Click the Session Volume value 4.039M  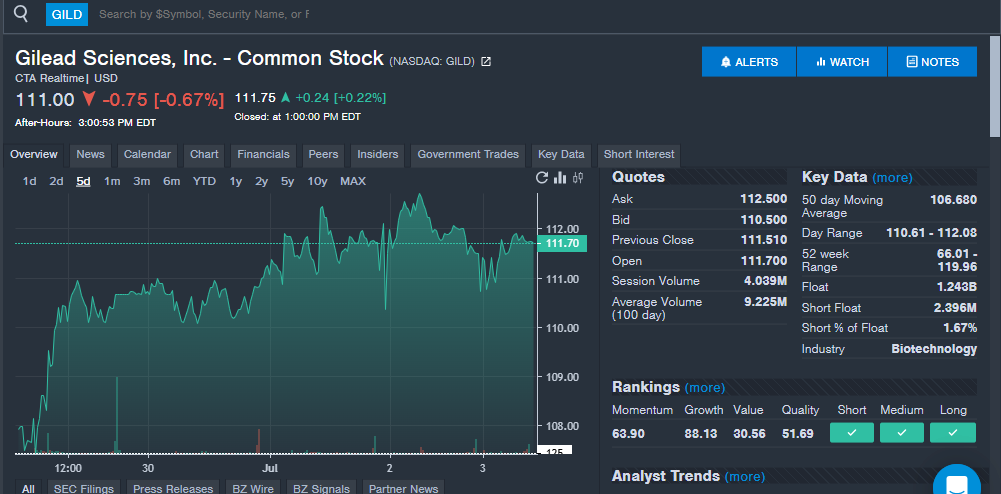click(x=765, y=281)
